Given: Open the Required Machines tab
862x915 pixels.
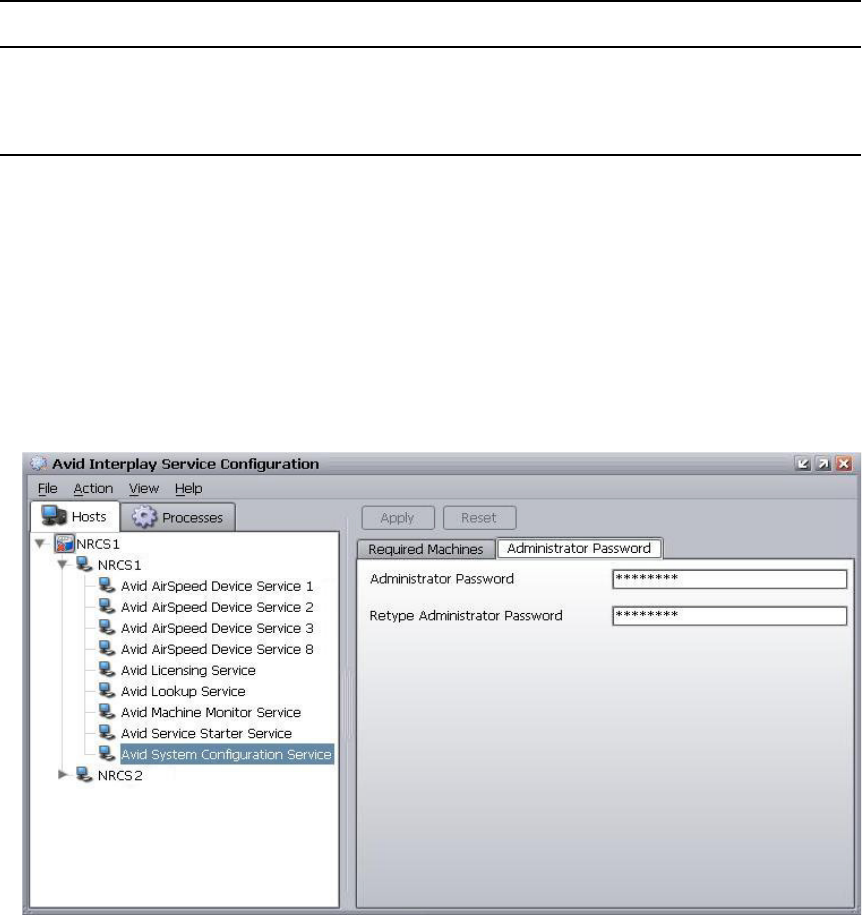Looking at the screenshot, I should click(x=425, y=549).
